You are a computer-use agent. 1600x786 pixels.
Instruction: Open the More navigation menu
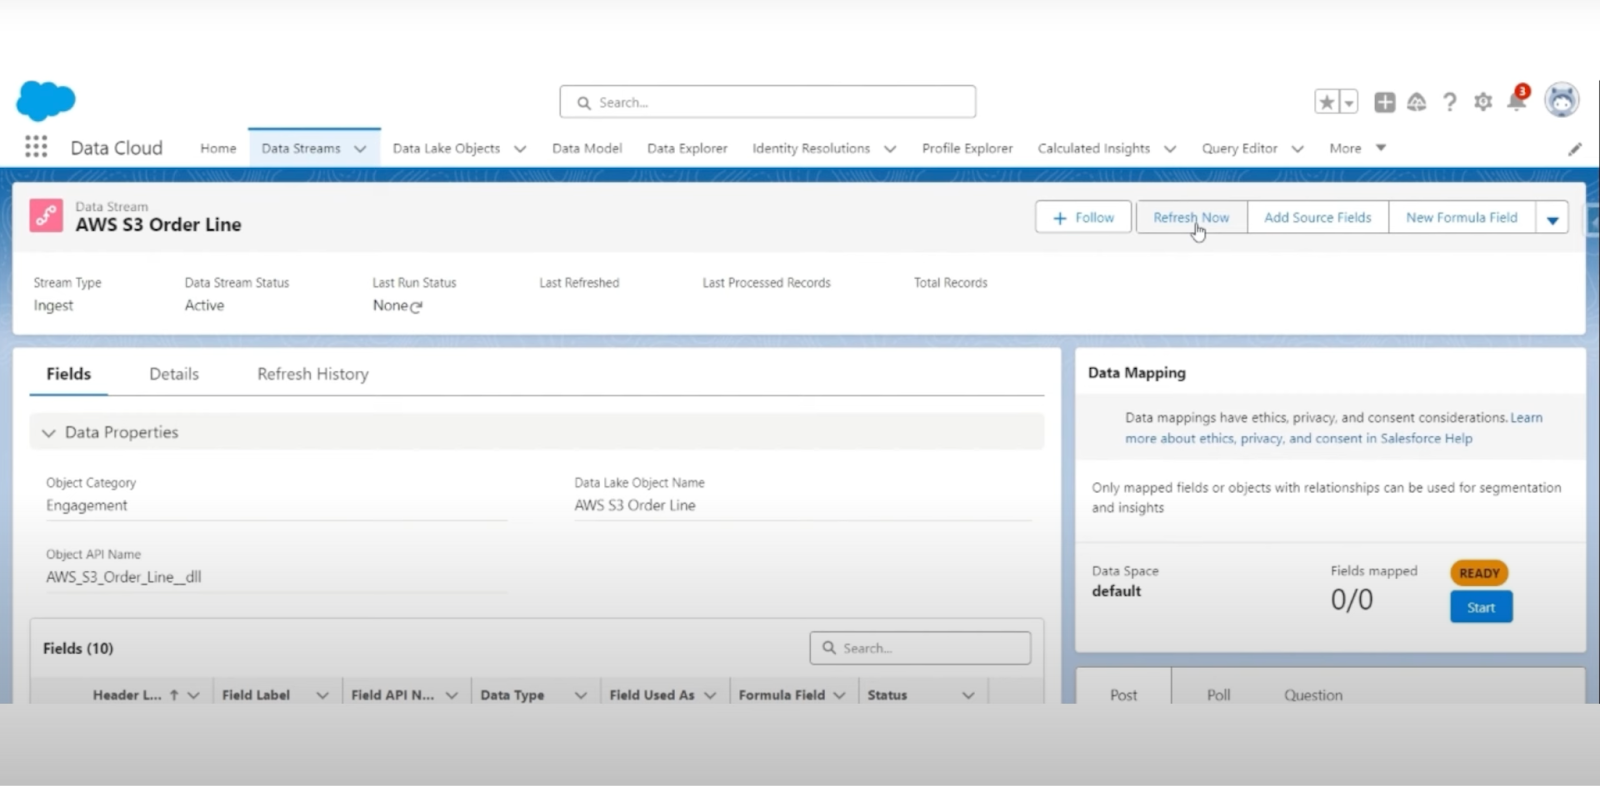[1357, 148]
